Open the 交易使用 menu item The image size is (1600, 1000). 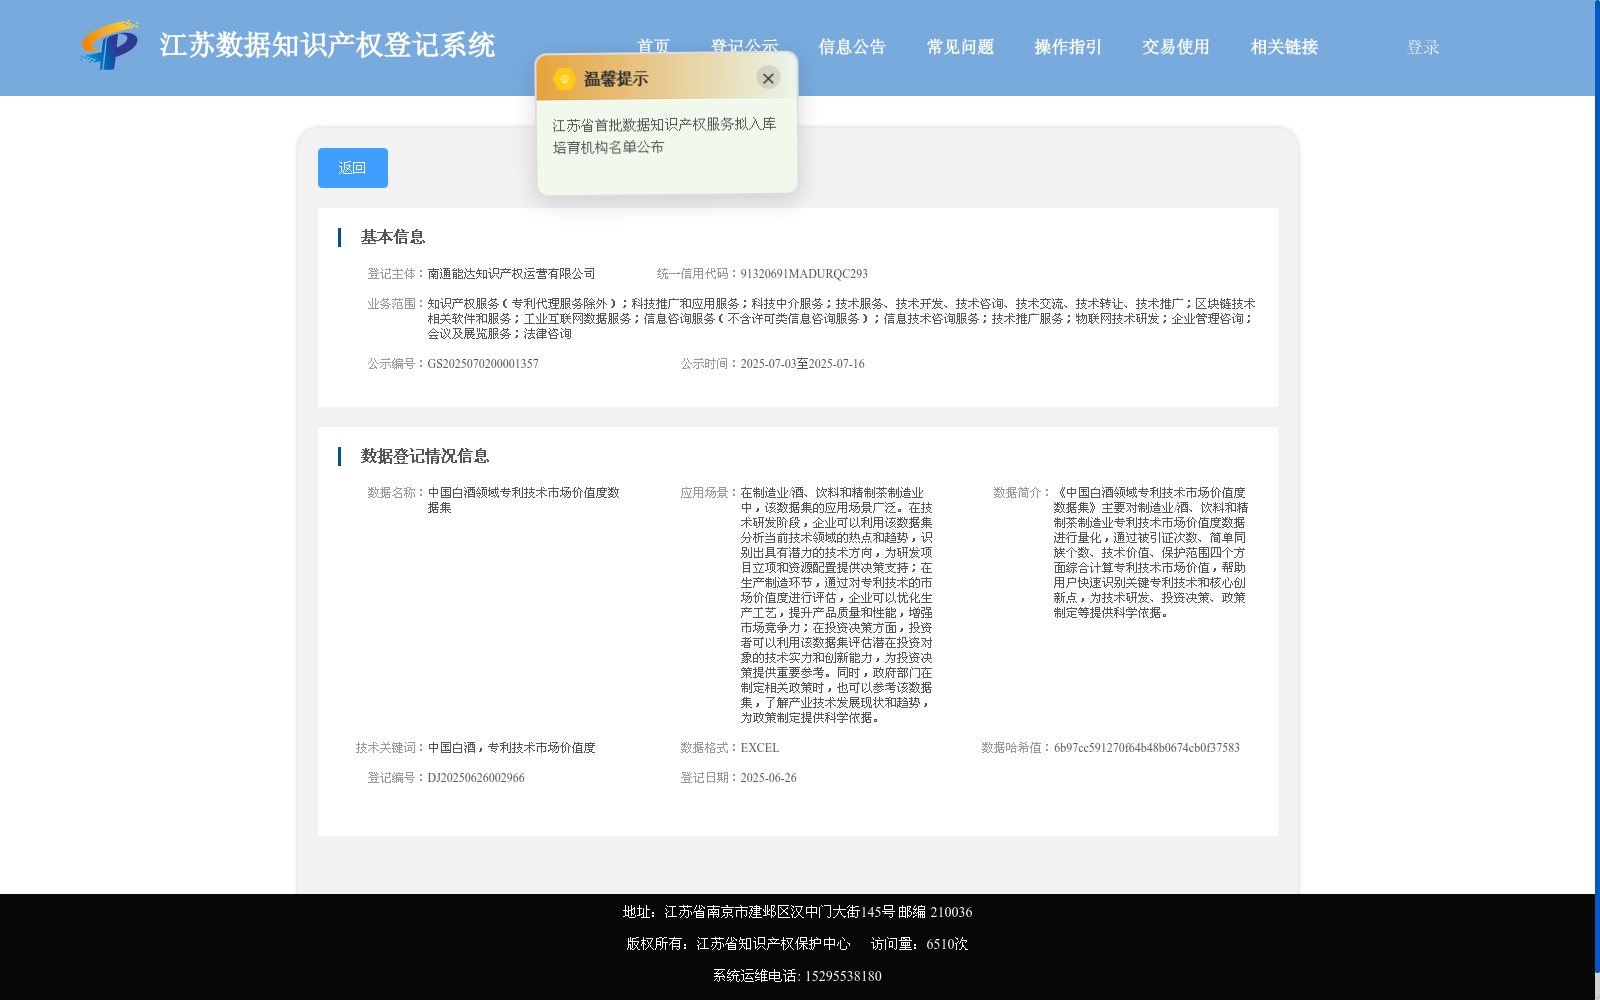click(1176, 47)
